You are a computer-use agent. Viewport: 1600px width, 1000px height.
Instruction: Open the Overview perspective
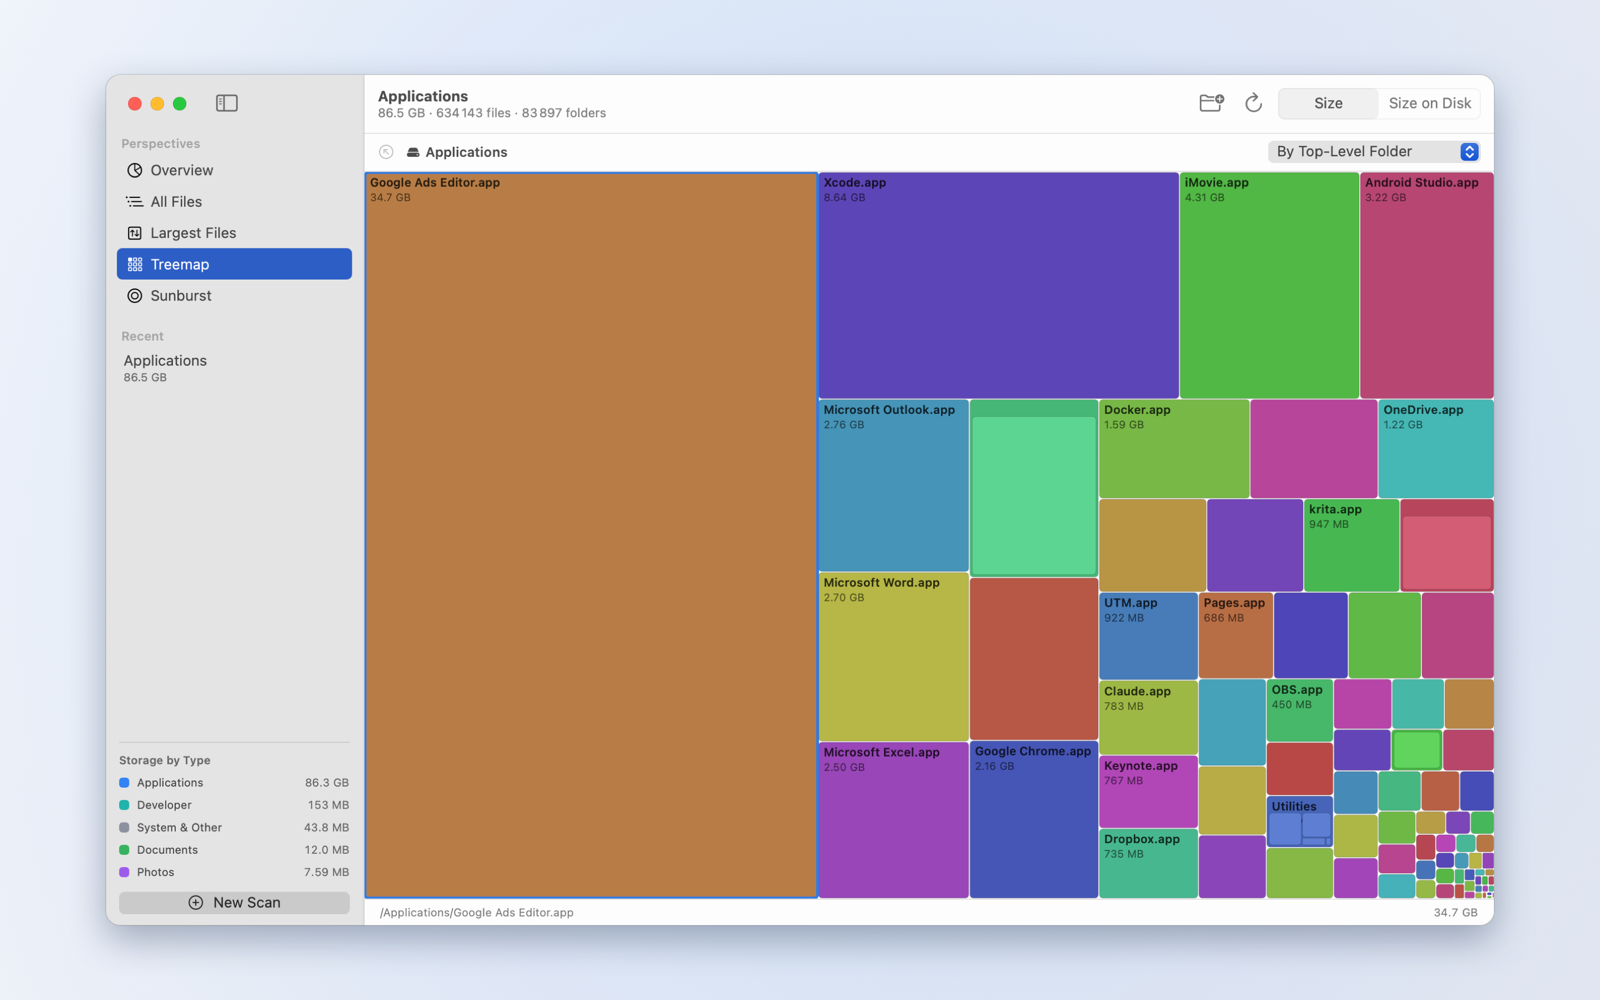234,170
